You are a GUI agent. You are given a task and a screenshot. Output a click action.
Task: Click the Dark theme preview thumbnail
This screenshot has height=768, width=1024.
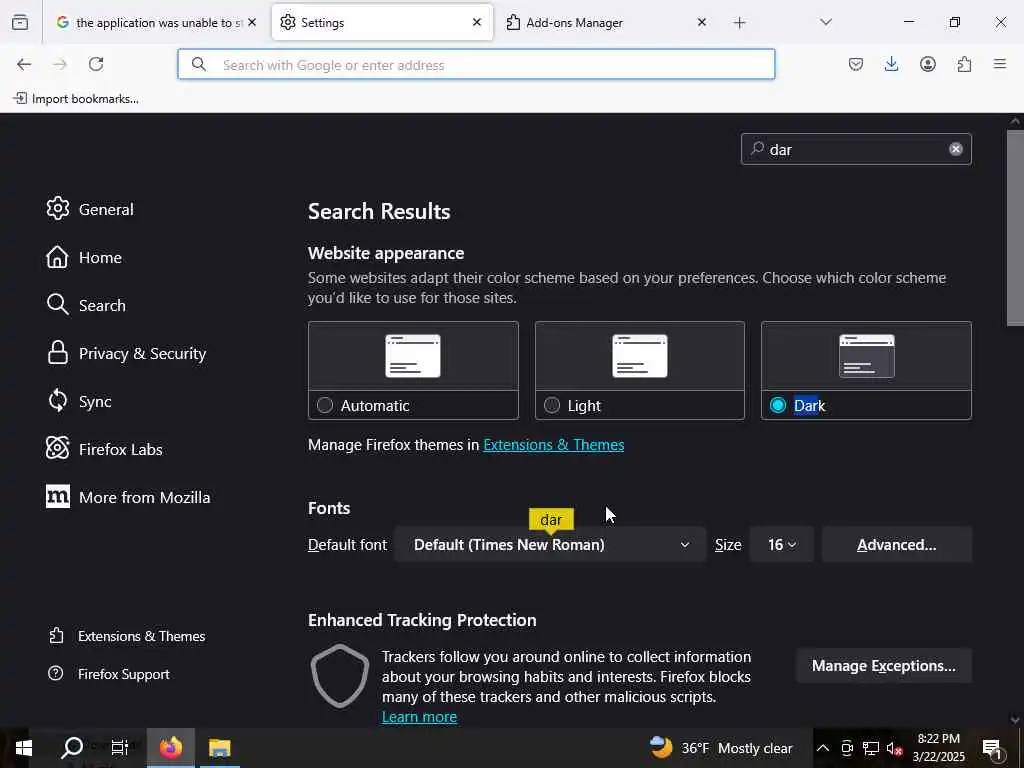pyautogui.click(x=867, y=356)
